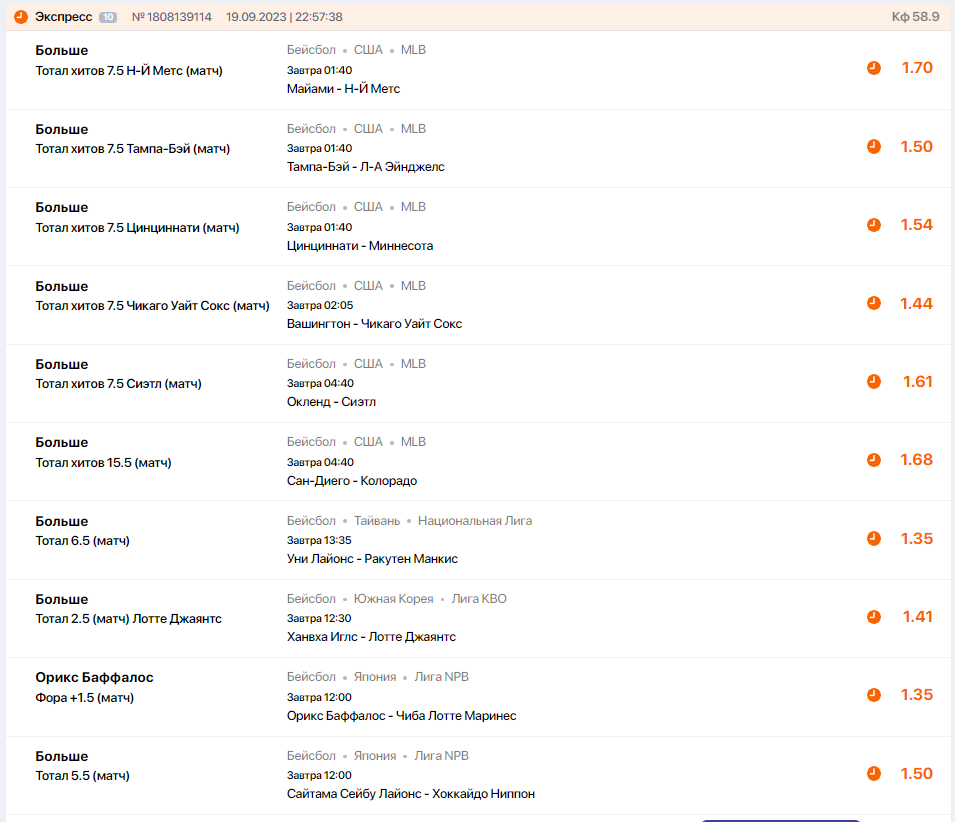Open the Ханвха Иглс - Лотте Джаянтс match
The image size is (955, 822).
(372, 637)
